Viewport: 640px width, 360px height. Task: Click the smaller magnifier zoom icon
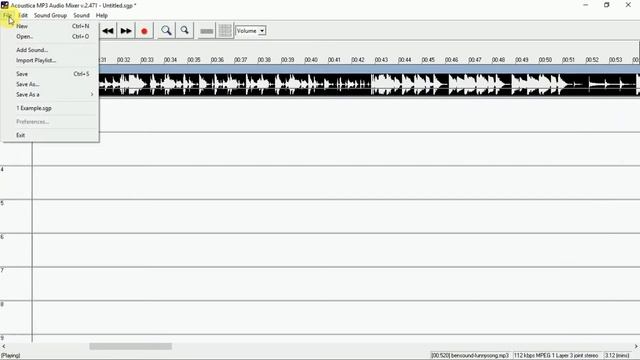coord(184,31)
